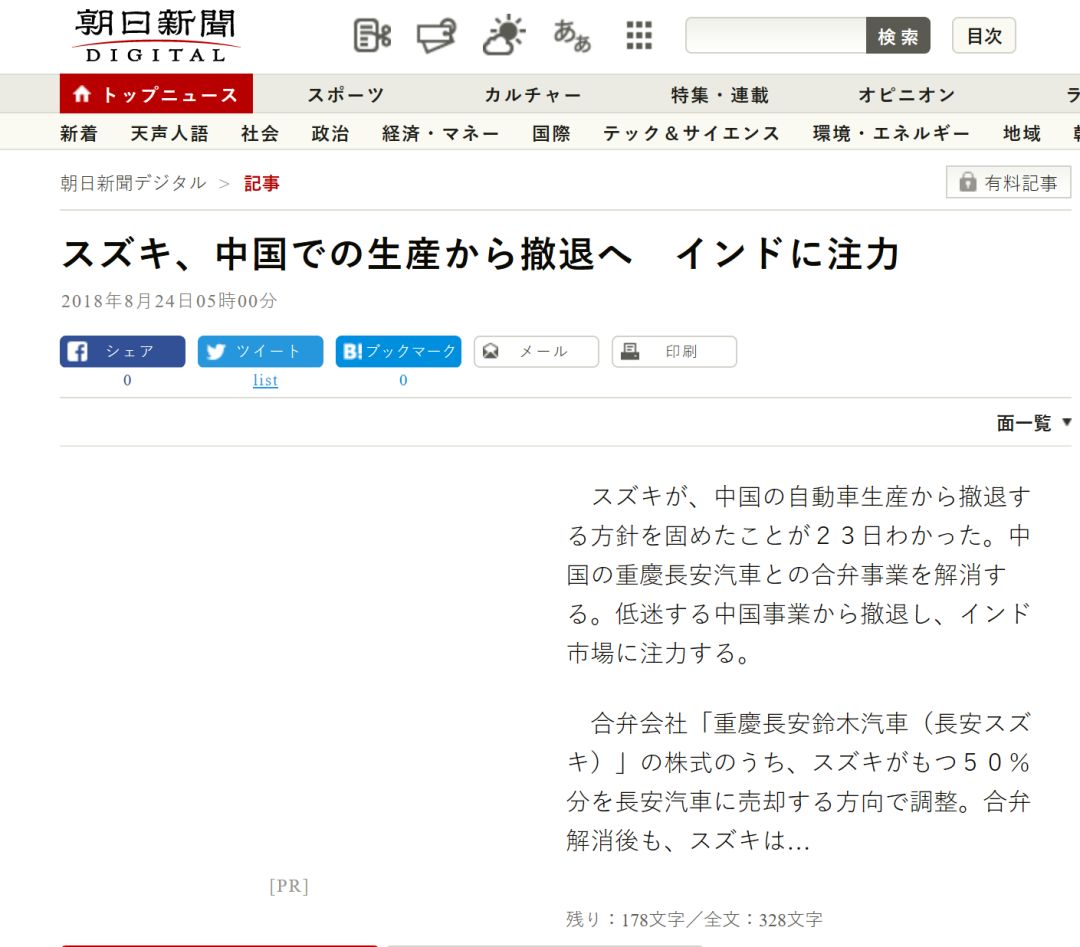Select the トップニュース tab
This screenshot has width=1080, height=947.
pos(156,94)
